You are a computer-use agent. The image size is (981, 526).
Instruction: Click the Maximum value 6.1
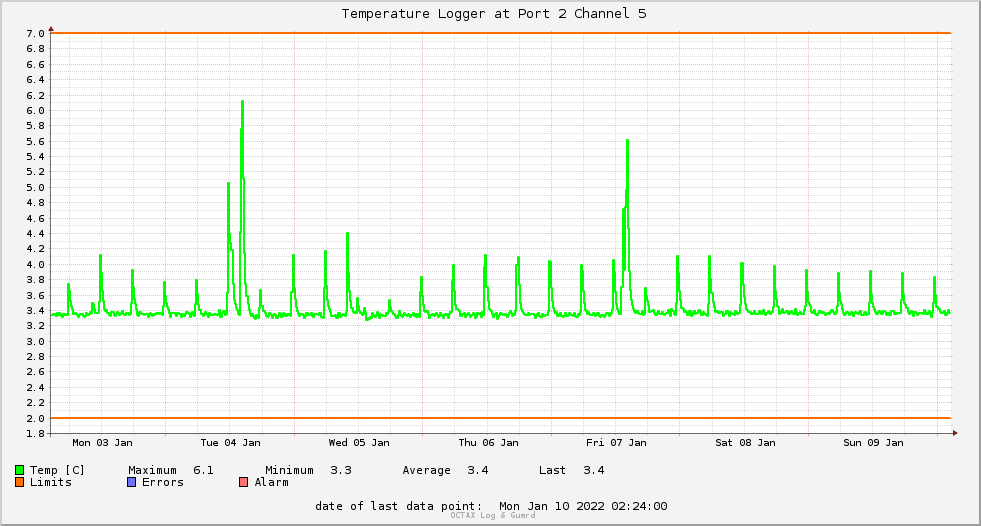point(203,470)
